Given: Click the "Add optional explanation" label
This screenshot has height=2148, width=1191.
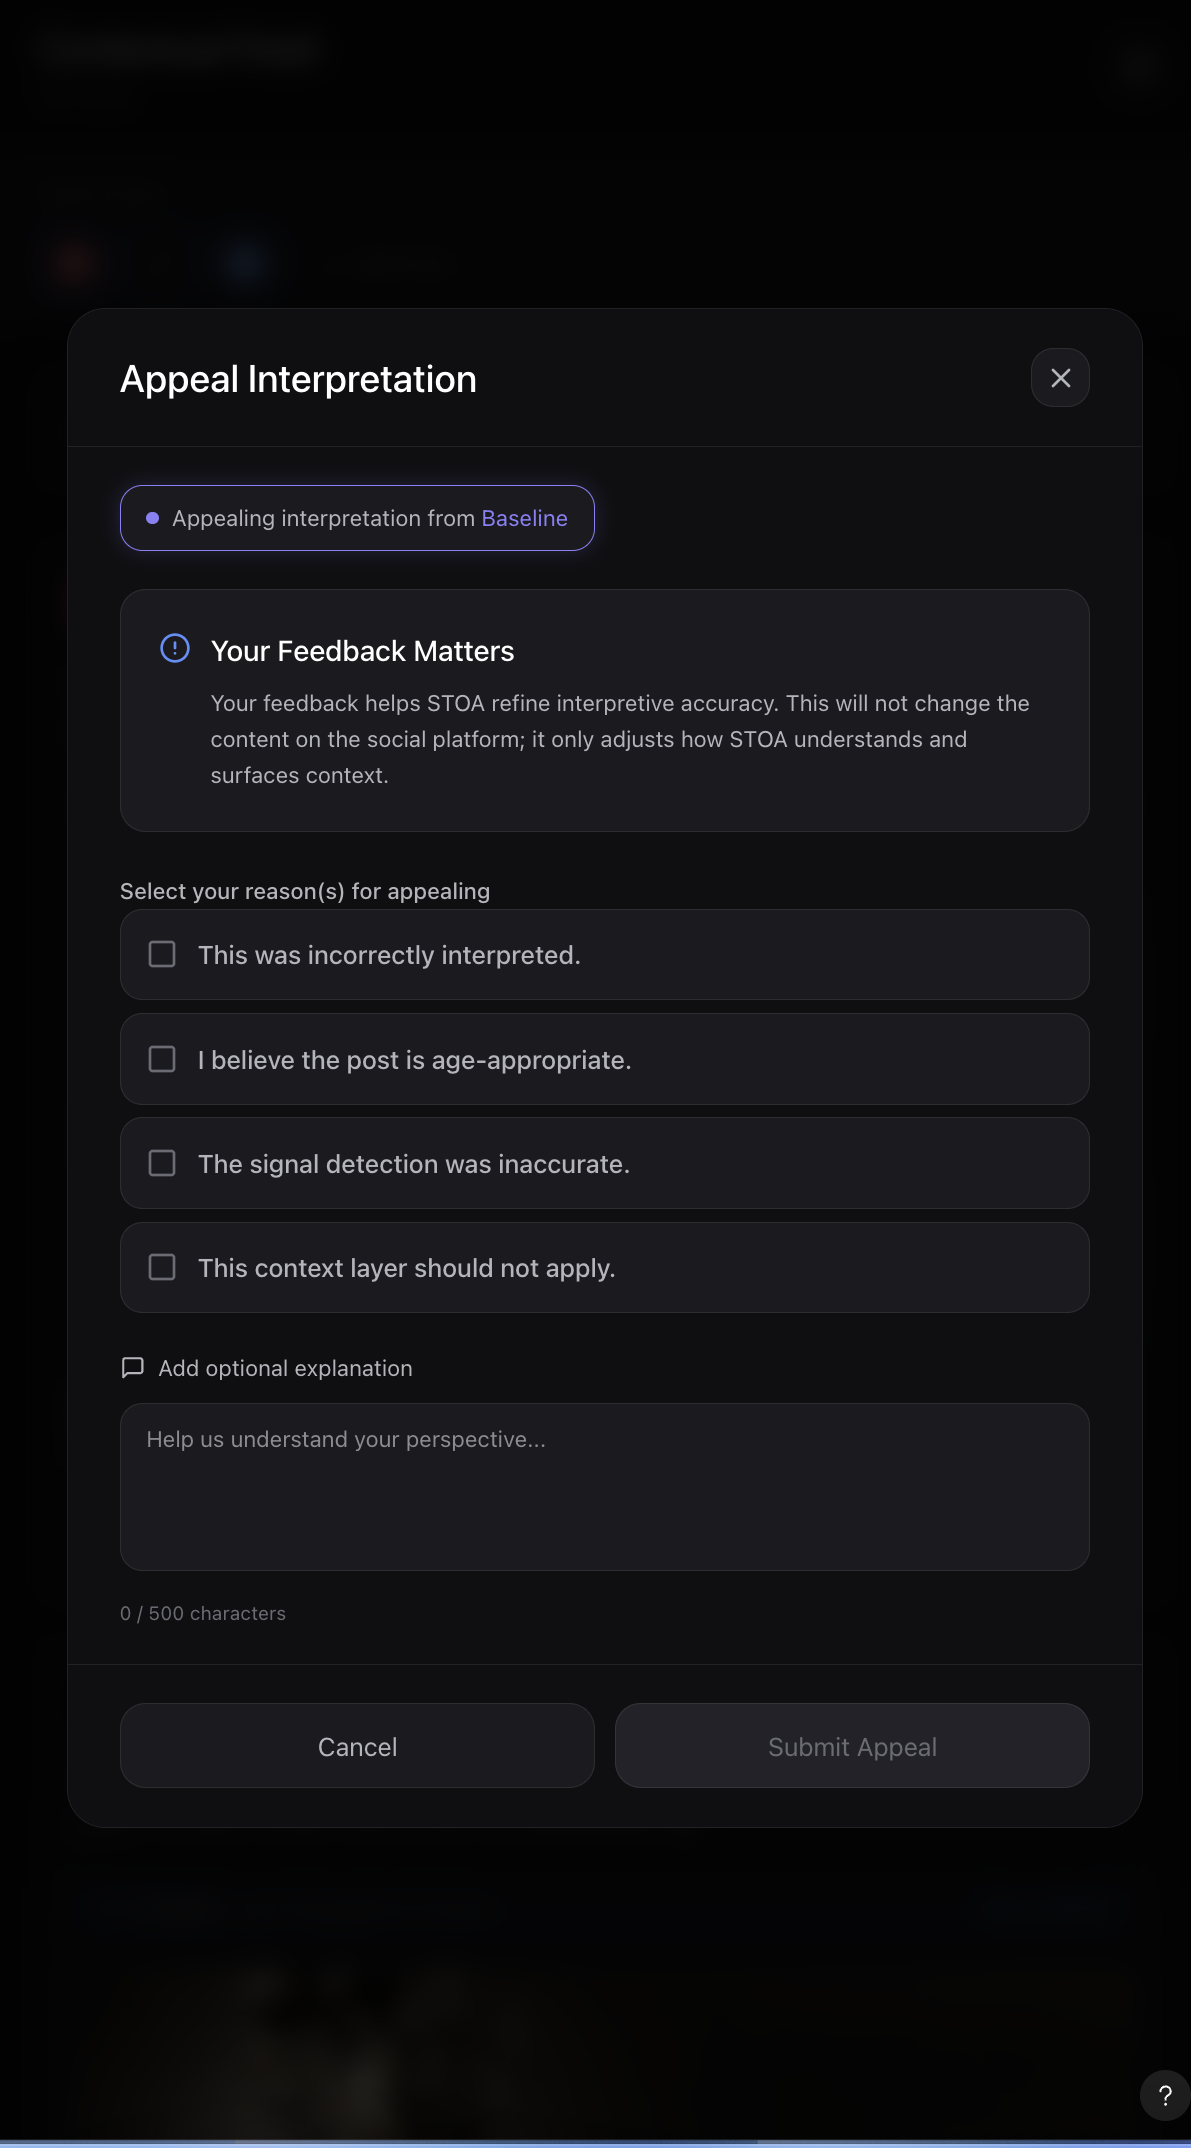Looking at the screenshot, I should (285, 1368).
